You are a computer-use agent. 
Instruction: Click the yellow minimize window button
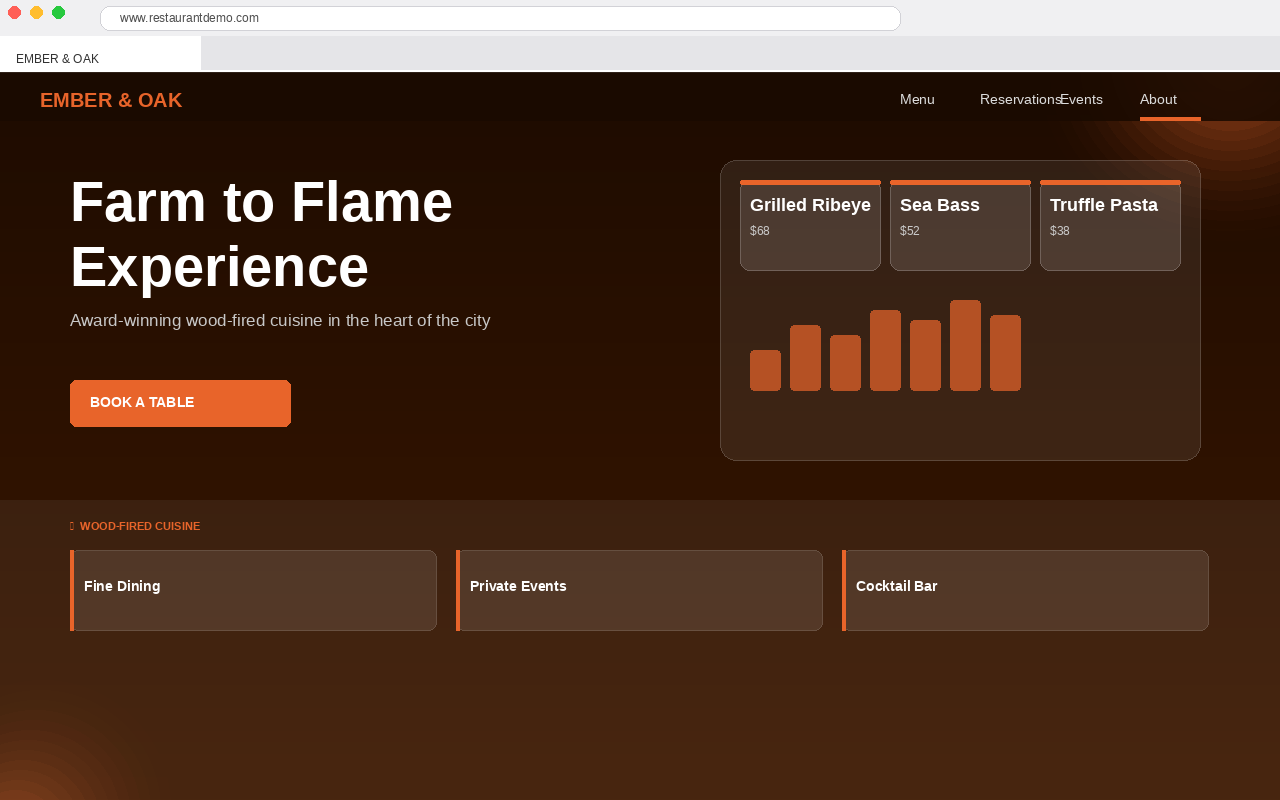coord(36,12)
